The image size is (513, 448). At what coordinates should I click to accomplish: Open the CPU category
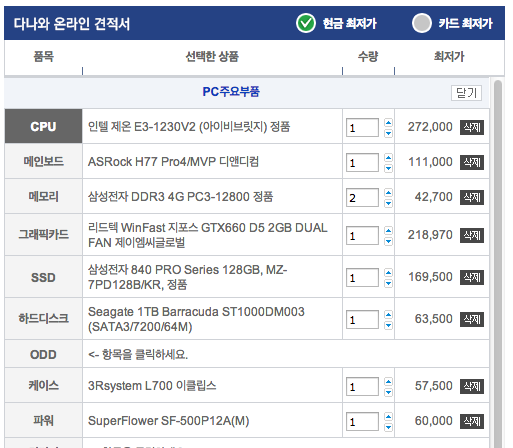[43, 126]
